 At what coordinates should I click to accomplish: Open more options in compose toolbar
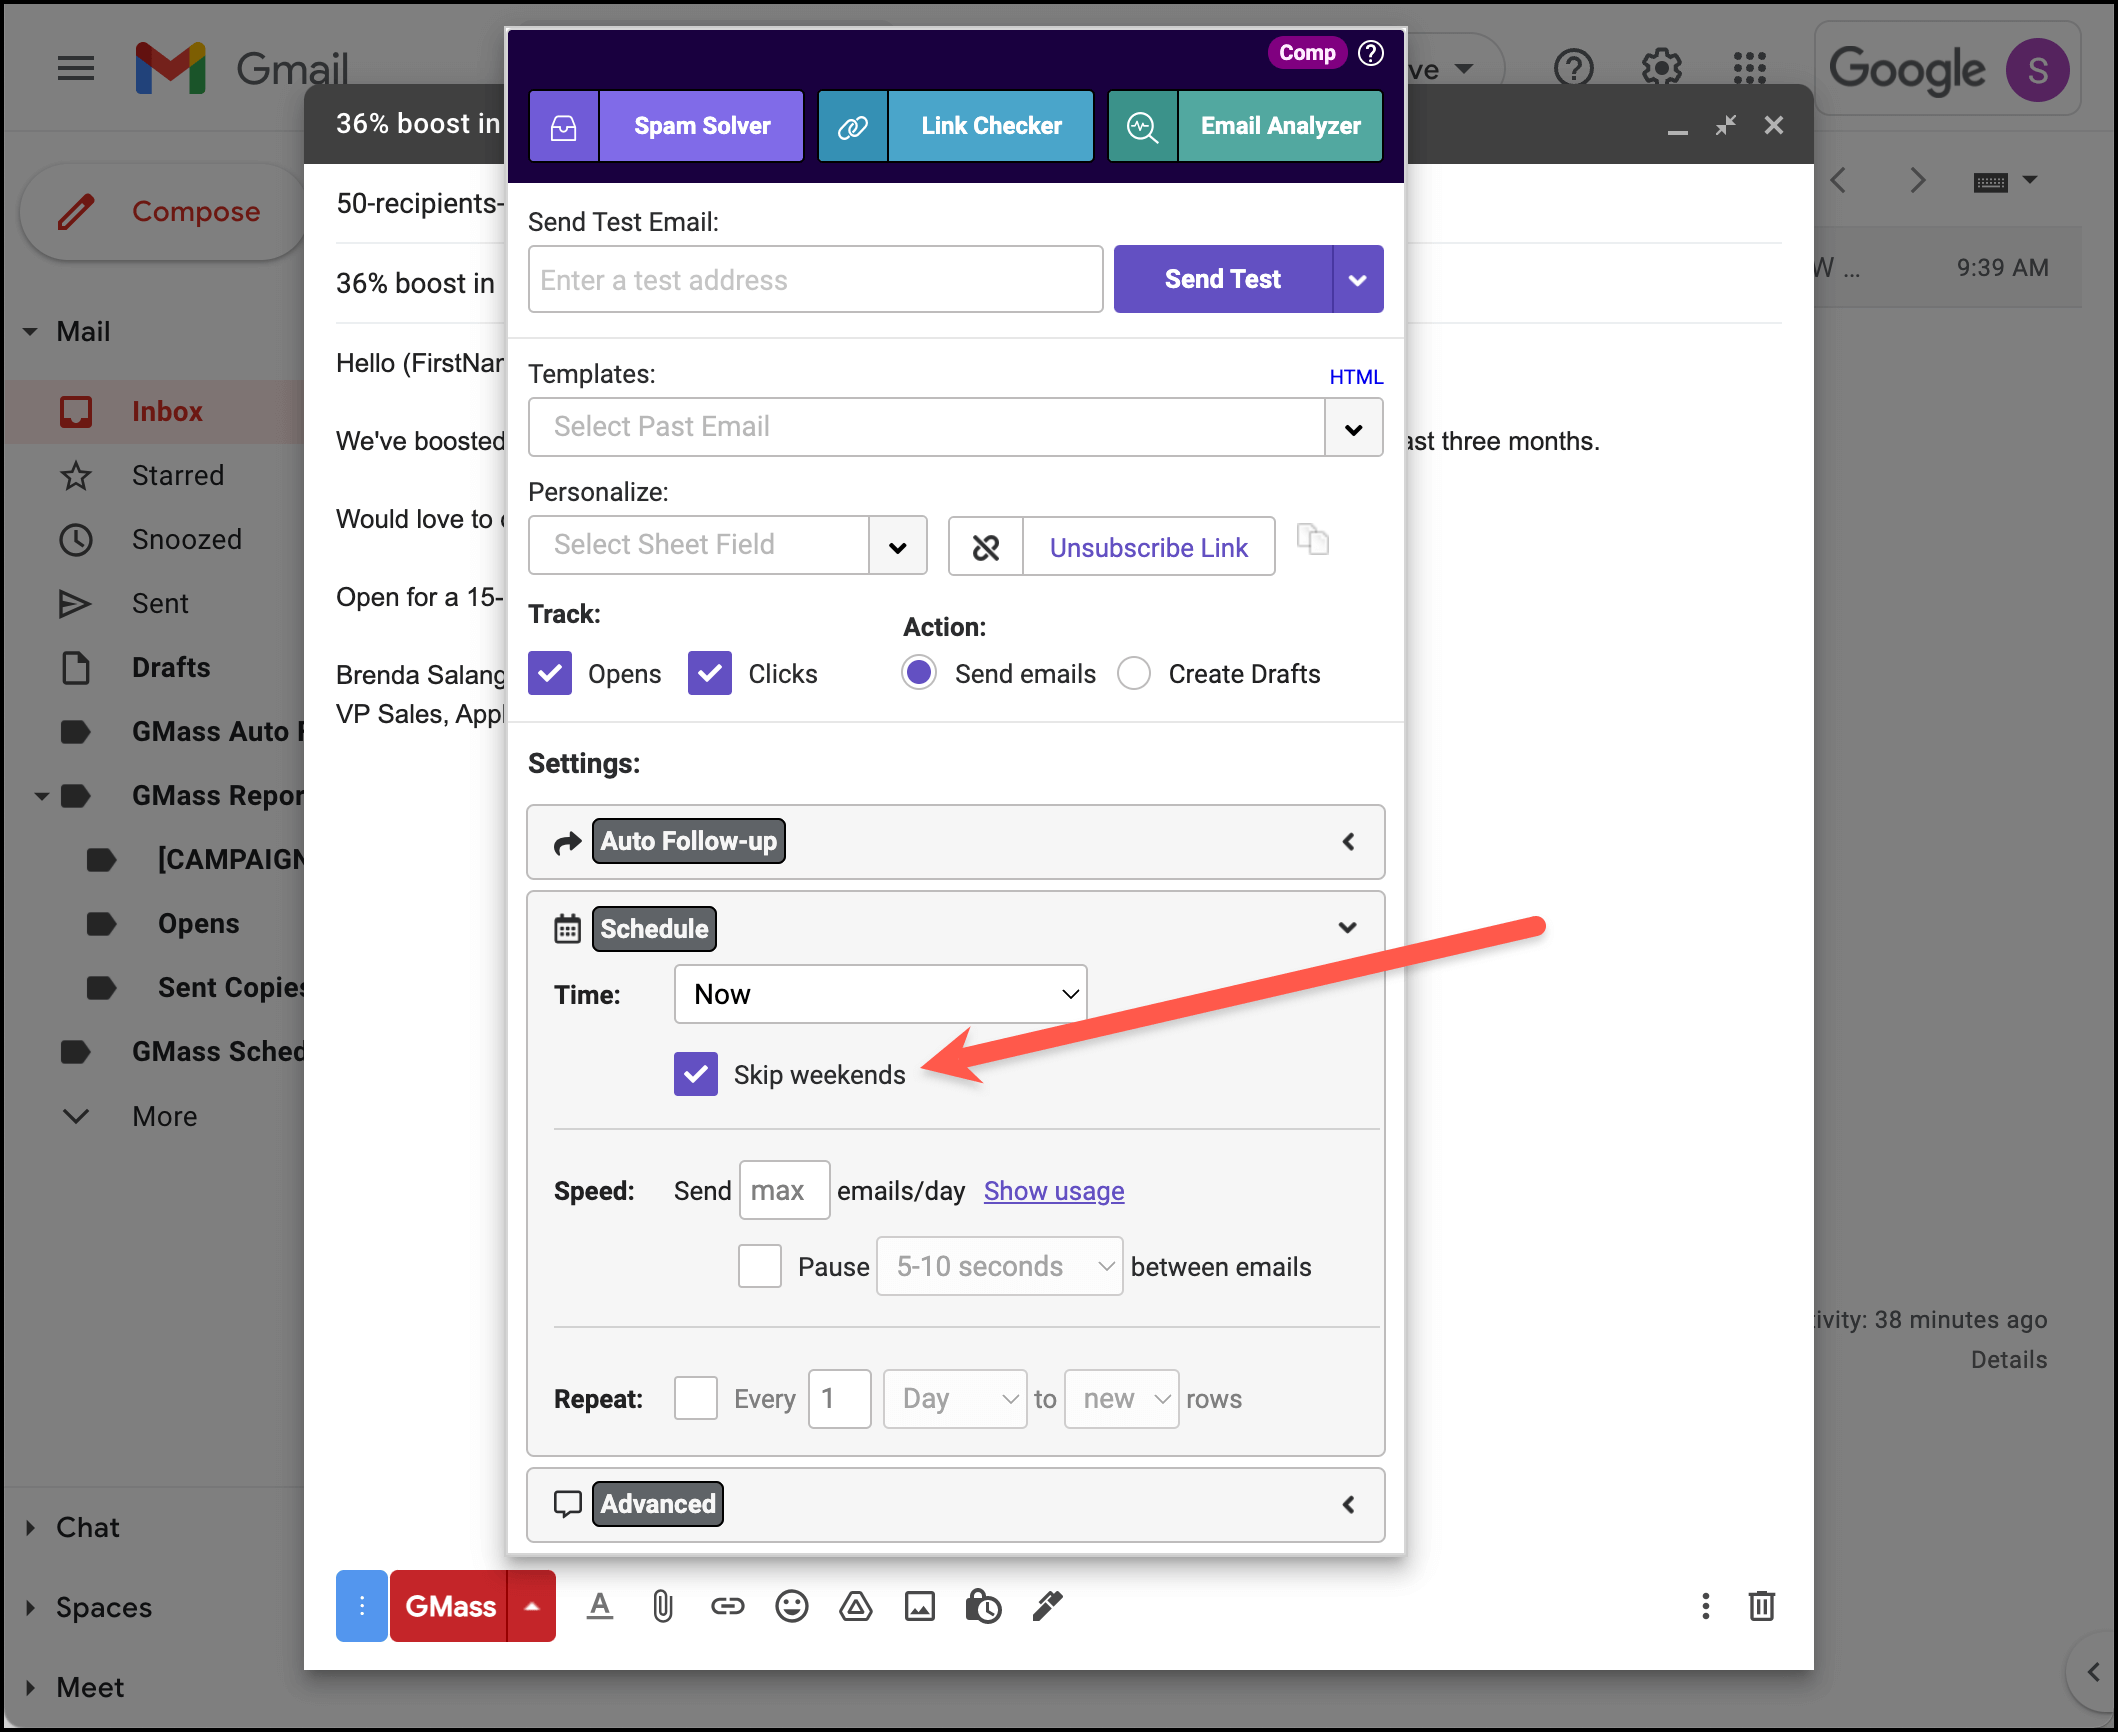pos(1705,1606)
